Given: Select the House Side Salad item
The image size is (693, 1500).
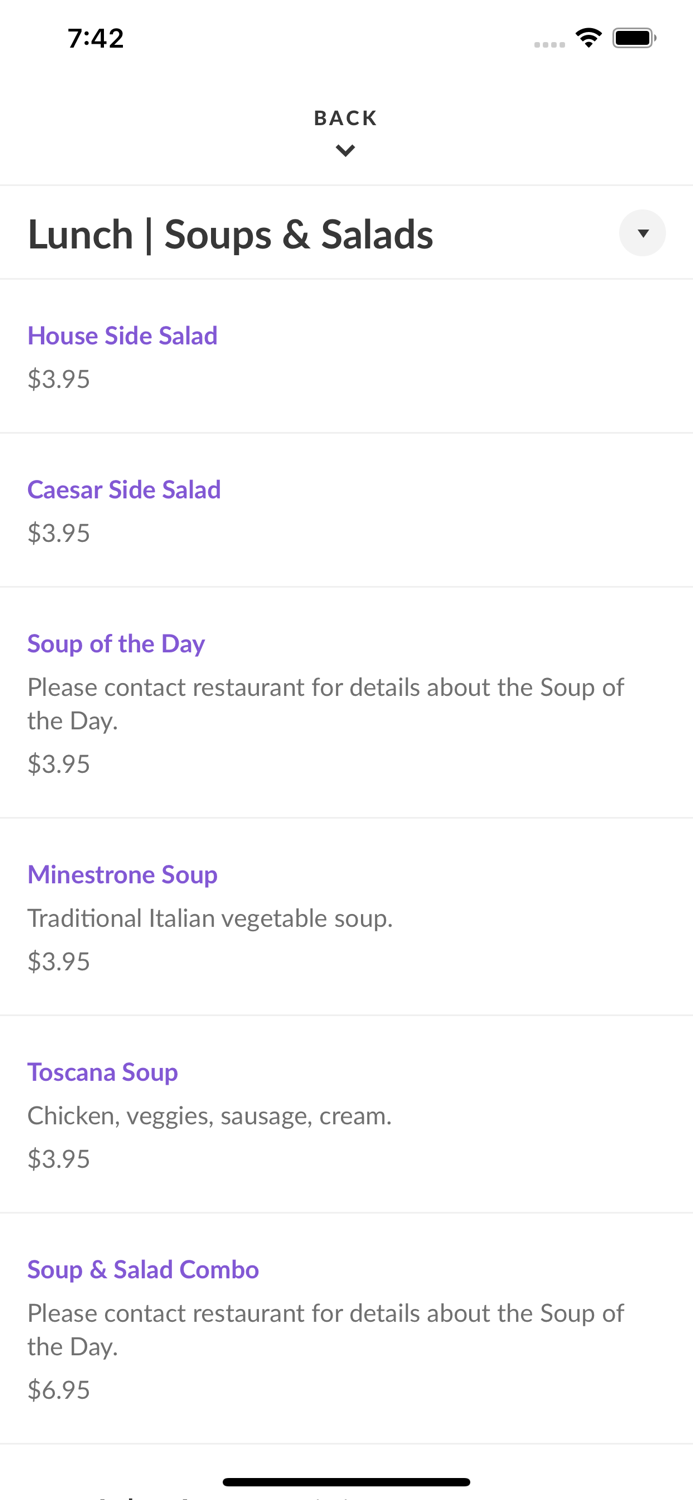Looking at the screenshot, I should tap(122, 336).
